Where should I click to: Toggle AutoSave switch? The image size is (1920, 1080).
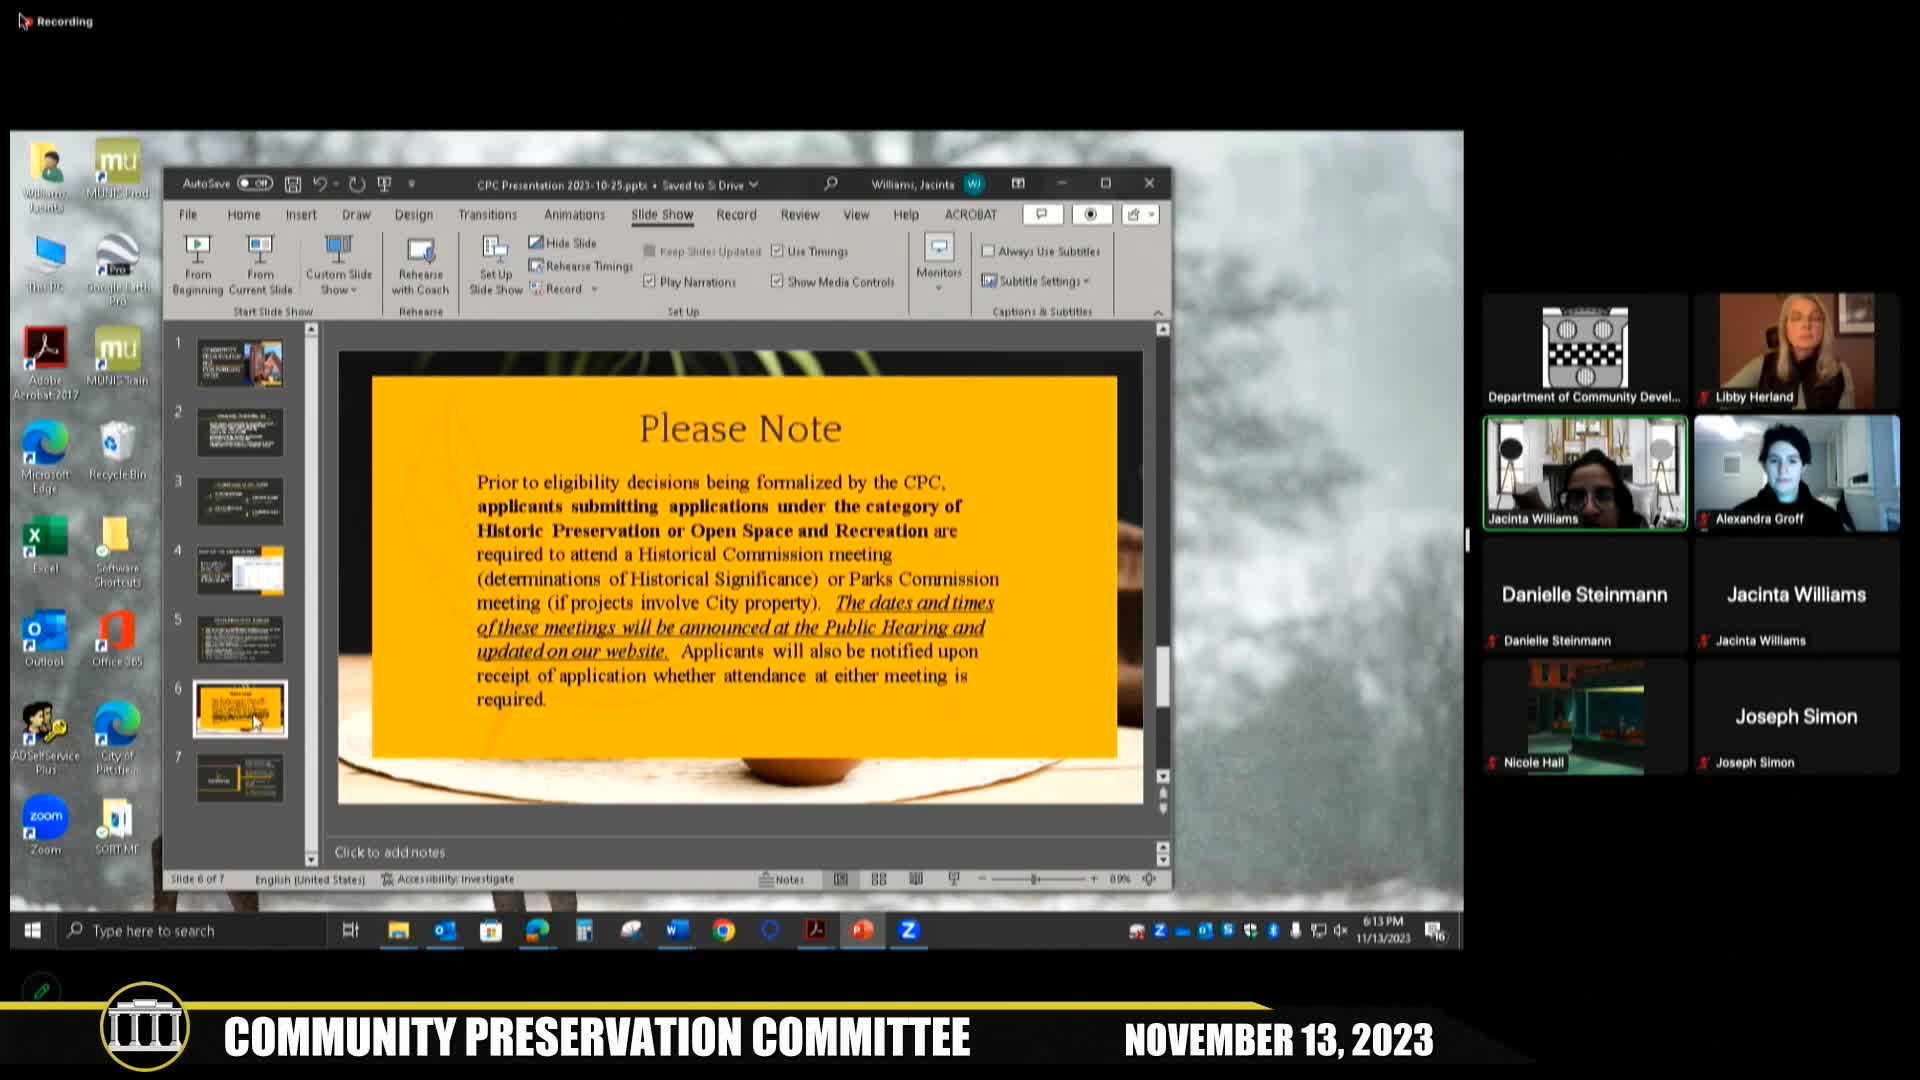click(254, 184)
